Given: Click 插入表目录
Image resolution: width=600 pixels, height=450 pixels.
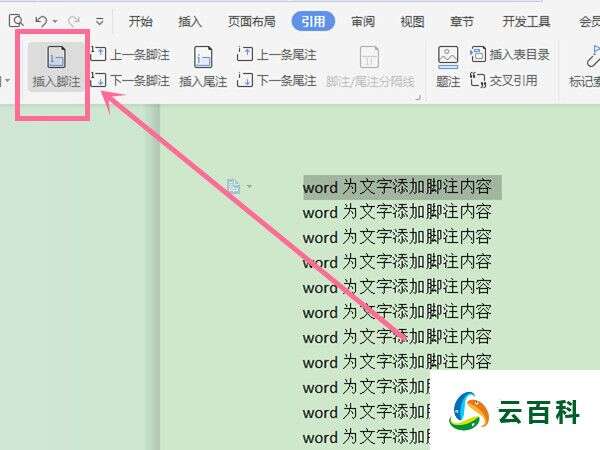Looking at the screenshot, I should (510, 54).
